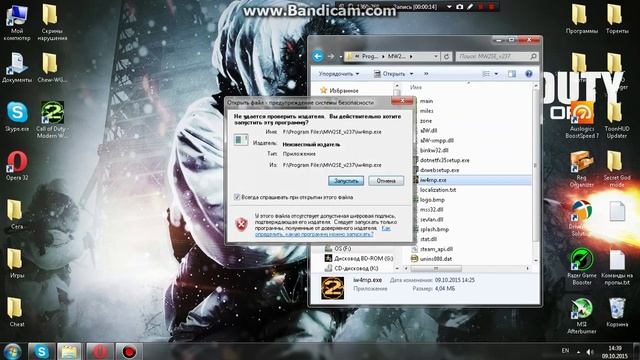The width and height of the screenshot is (640, 360).
Task: Open Skype from the taskbar
Action: (x=42, y=351)
